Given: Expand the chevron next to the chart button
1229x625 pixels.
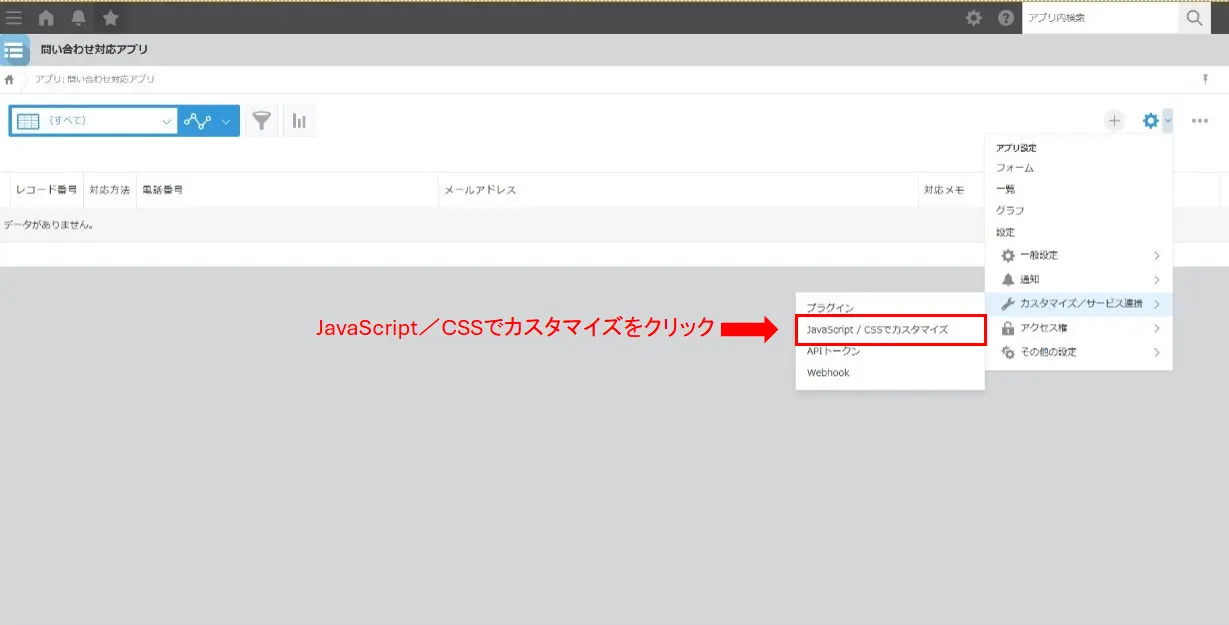Looking at the screenshot, I should (226, 120).
